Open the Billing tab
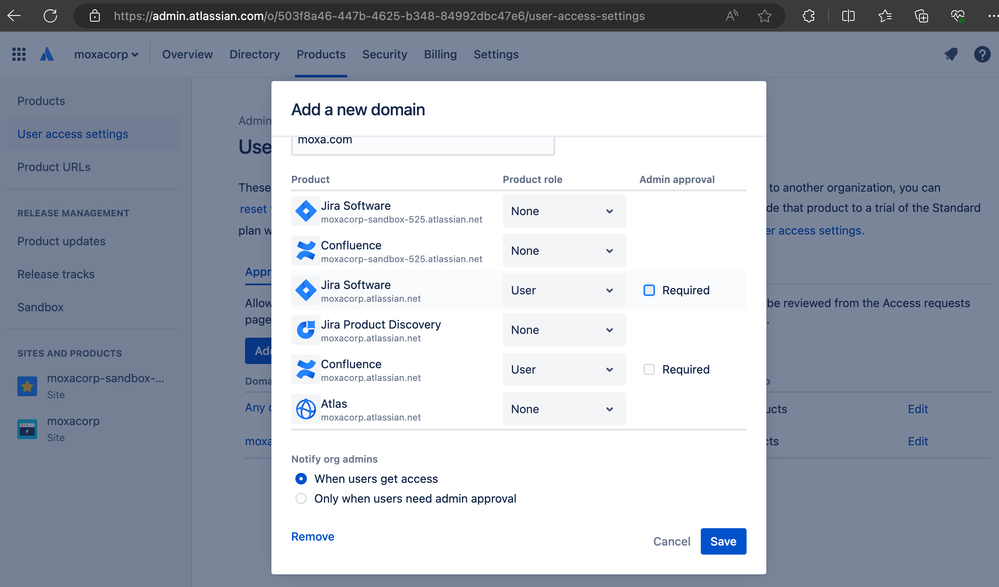The image size is (999, 587). pos(440,54)
